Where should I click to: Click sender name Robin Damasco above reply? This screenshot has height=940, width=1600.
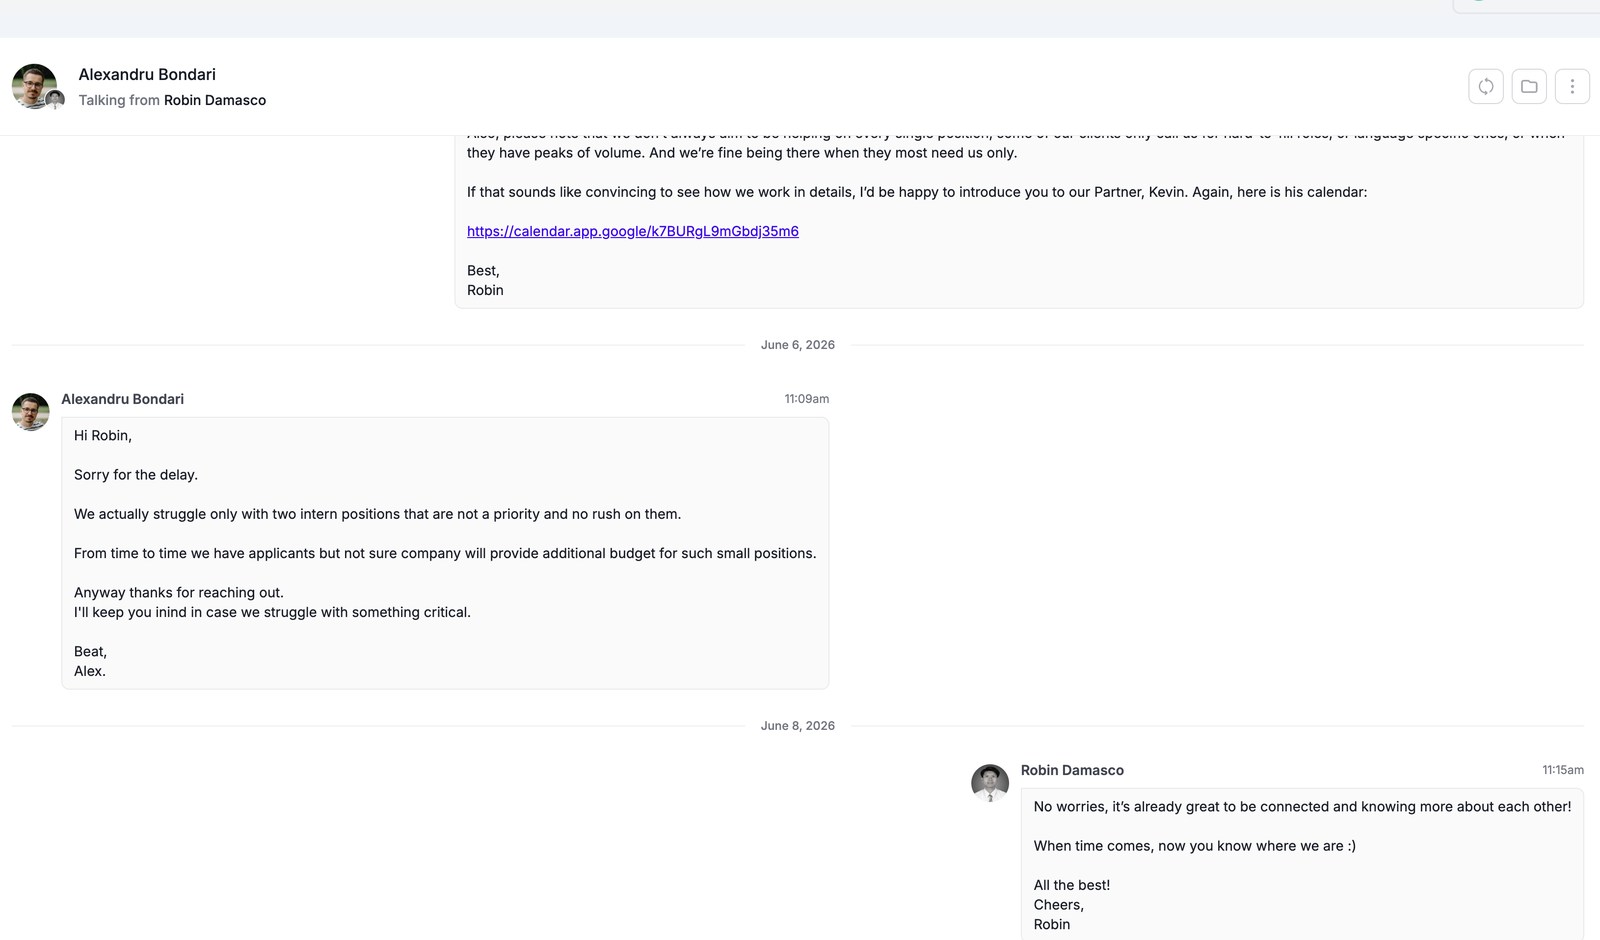tap(1072, 770)
